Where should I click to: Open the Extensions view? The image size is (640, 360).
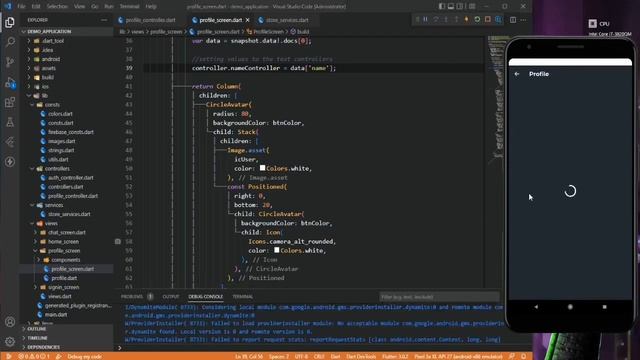click(x=10, y=102)
